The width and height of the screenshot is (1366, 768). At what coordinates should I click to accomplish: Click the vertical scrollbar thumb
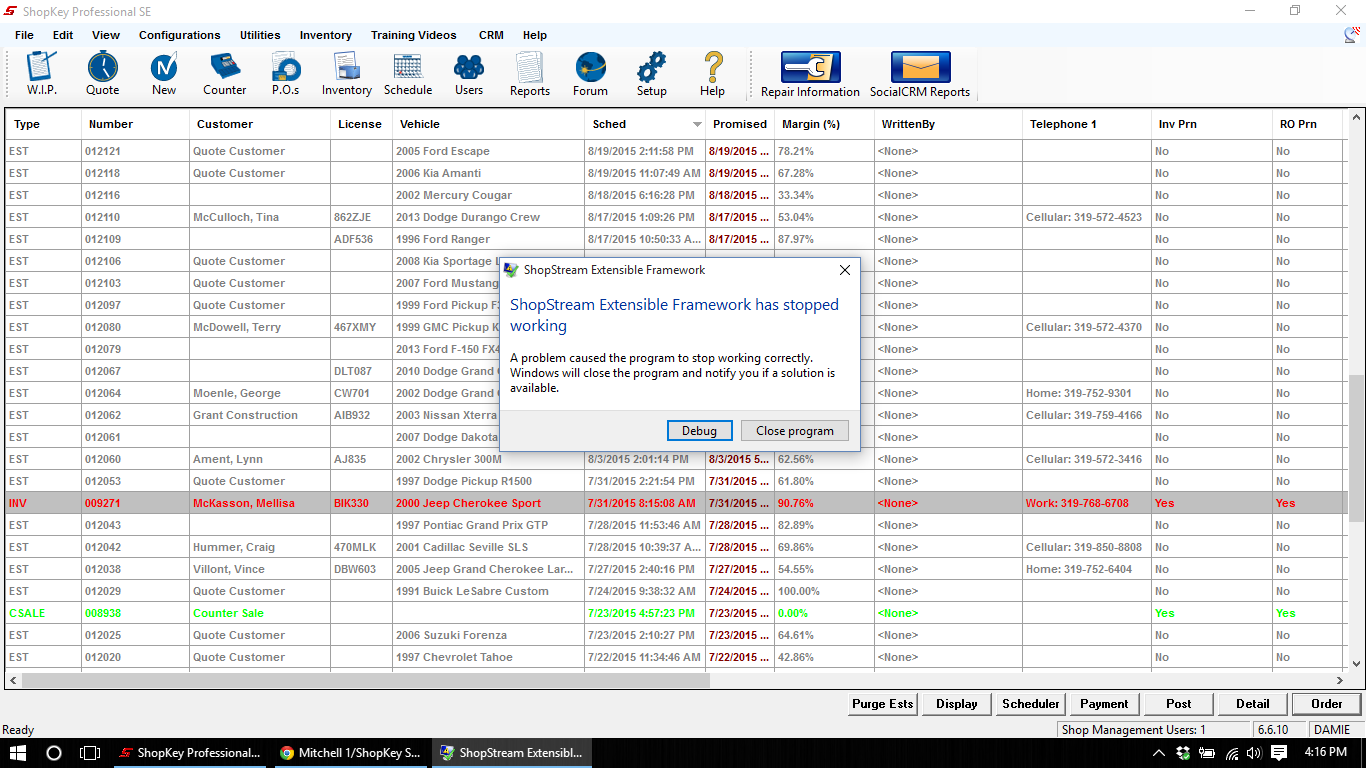1356,448
